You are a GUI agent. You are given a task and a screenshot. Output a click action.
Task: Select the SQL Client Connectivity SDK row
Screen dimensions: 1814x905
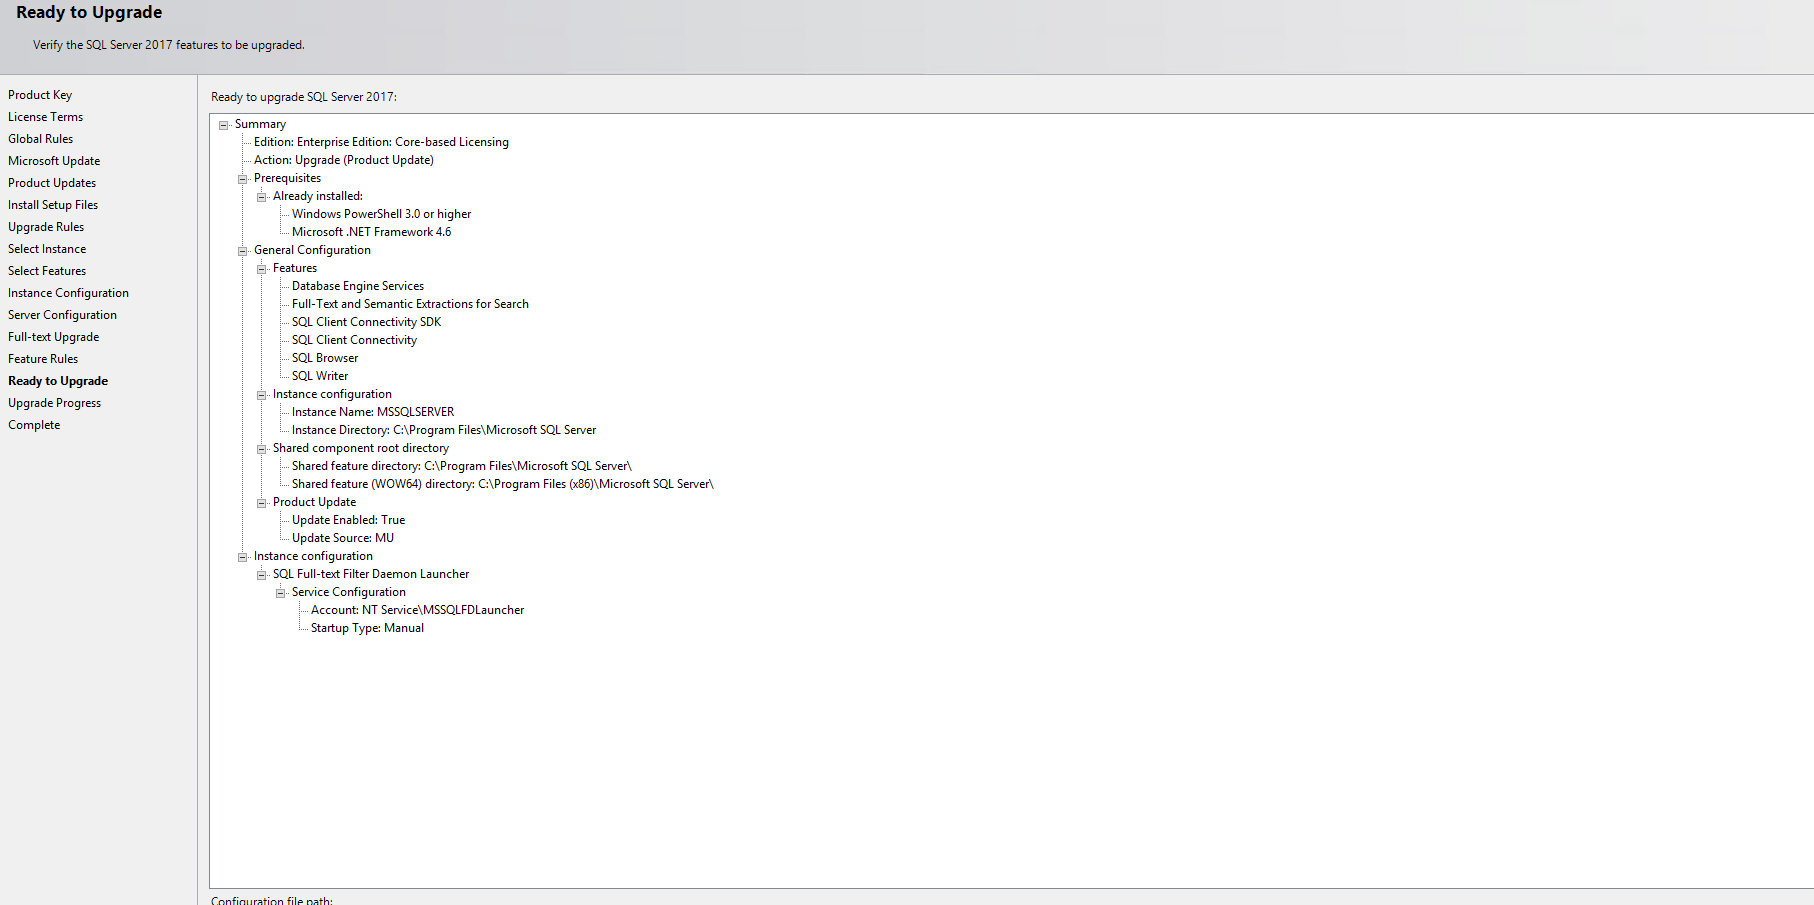tap(366, 322)
